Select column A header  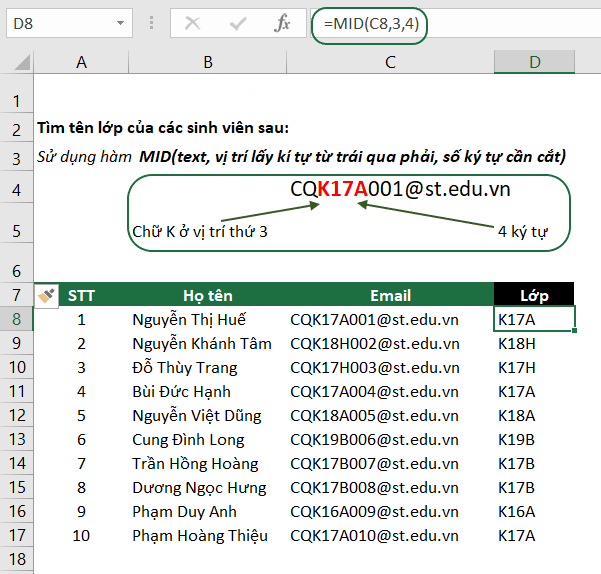point(81,62)
